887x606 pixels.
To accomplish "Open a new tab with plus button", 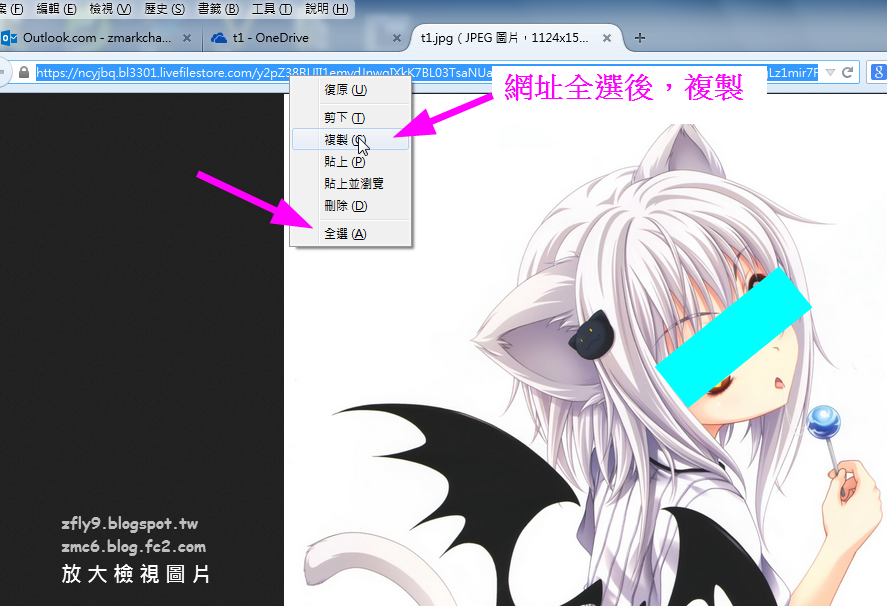I will (x=640, y=38).
